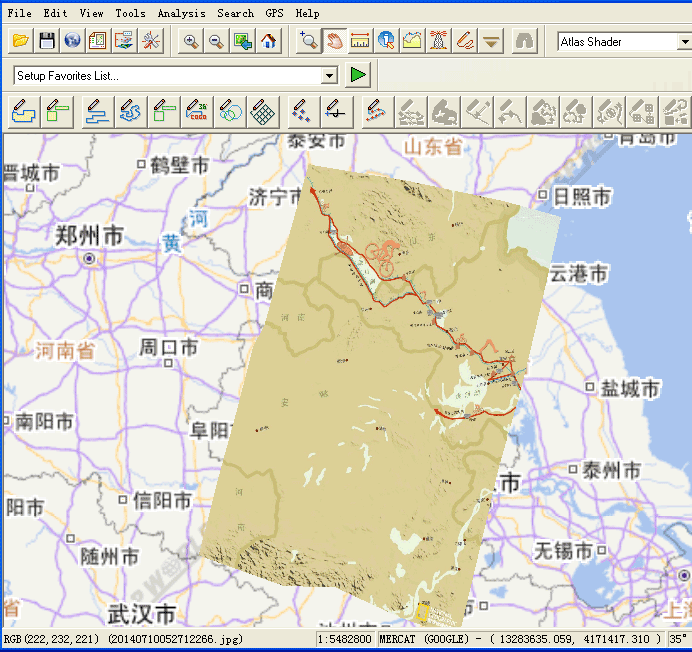Select the pencil with crossed line tool
Viewport: 692px width, 652px height.
click(337, 112)
